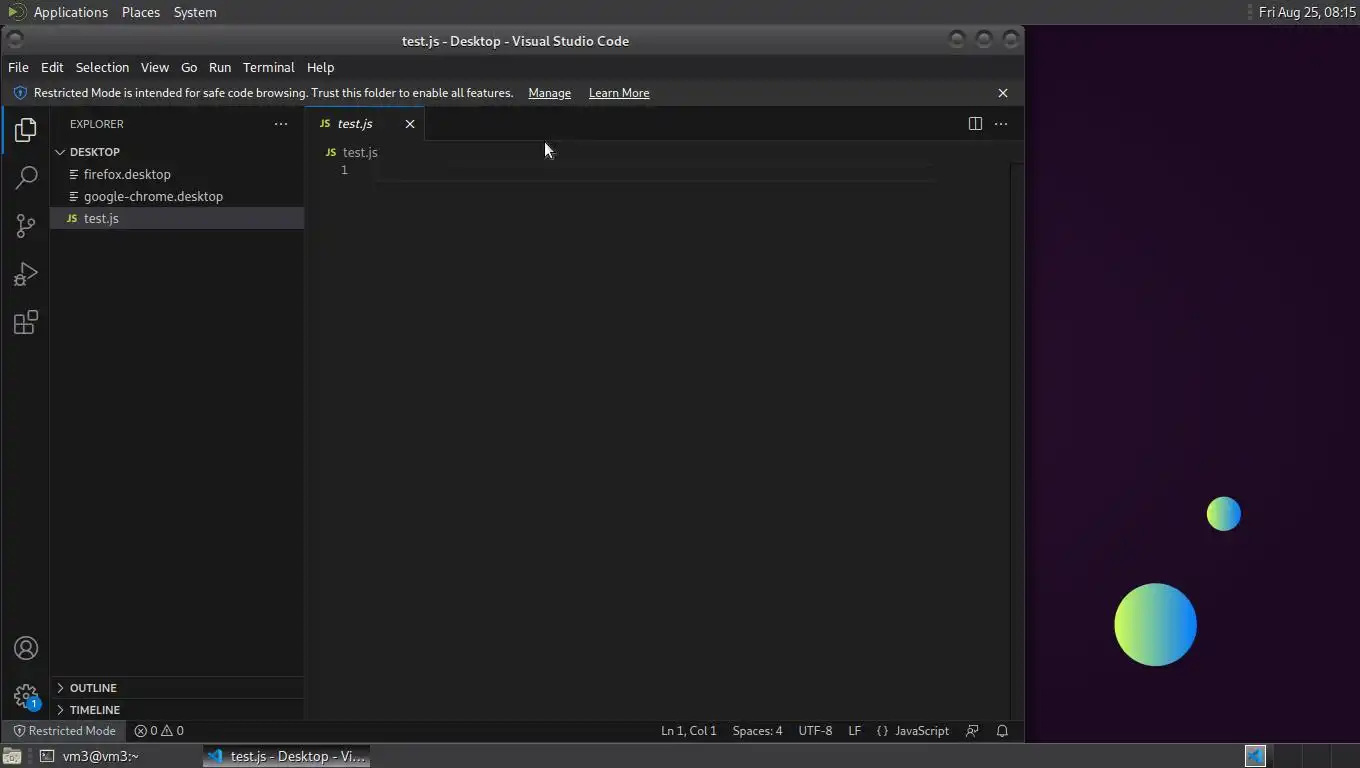
Task: Click the editor vertical scrollbar
Action: point(1017,440)
